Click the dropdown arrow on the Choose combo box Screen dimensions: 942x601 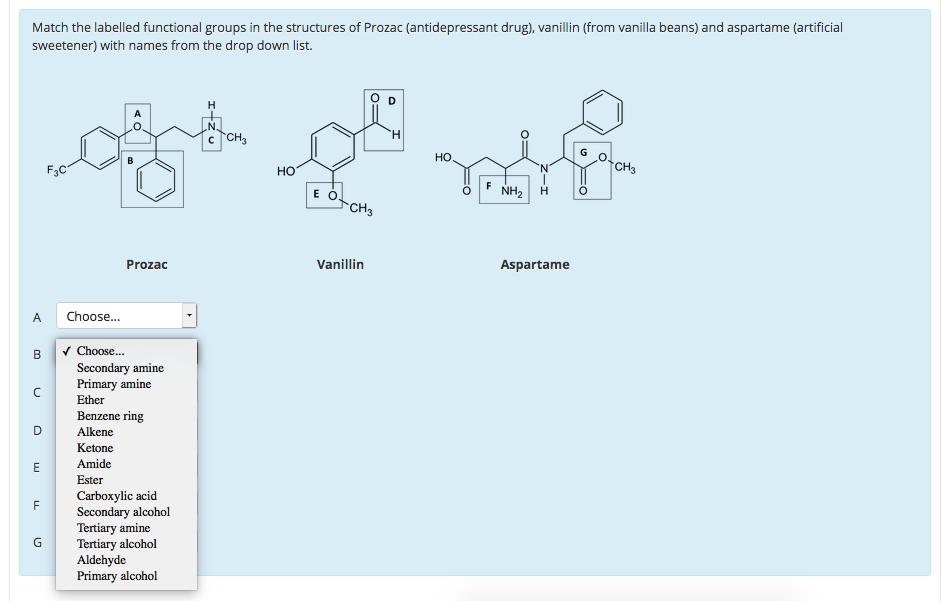188,316
